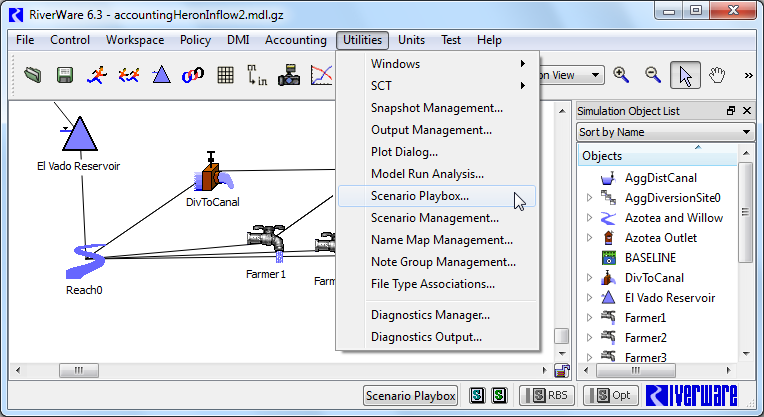Choose Scenario Playbox menu item
This screenshot has width=764, height=417.
point(437,196)
